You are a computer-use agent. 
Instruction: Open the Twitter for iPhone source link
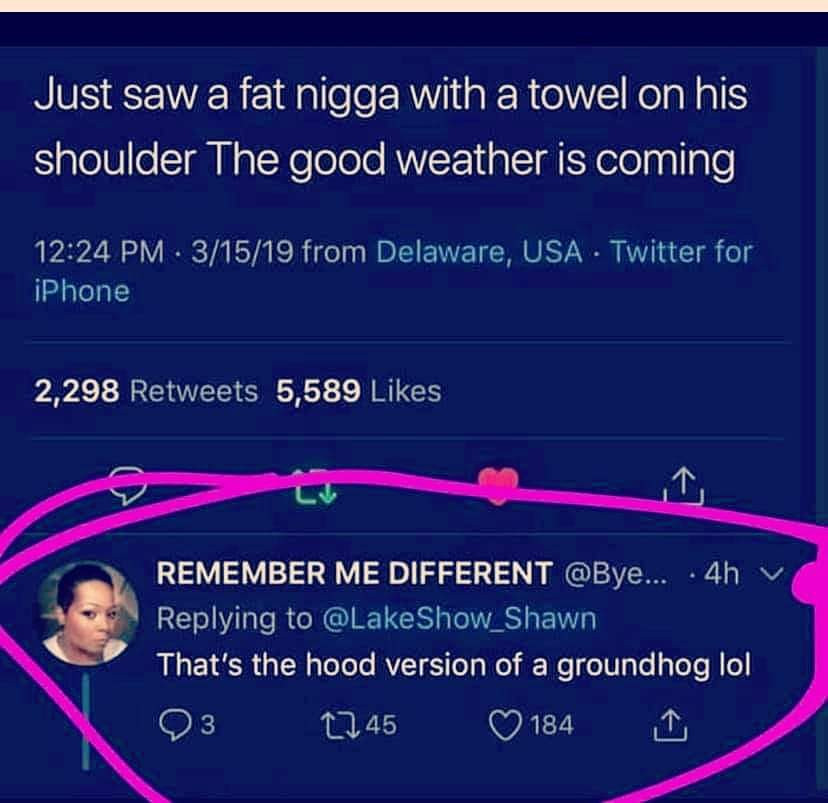[393, 271]
